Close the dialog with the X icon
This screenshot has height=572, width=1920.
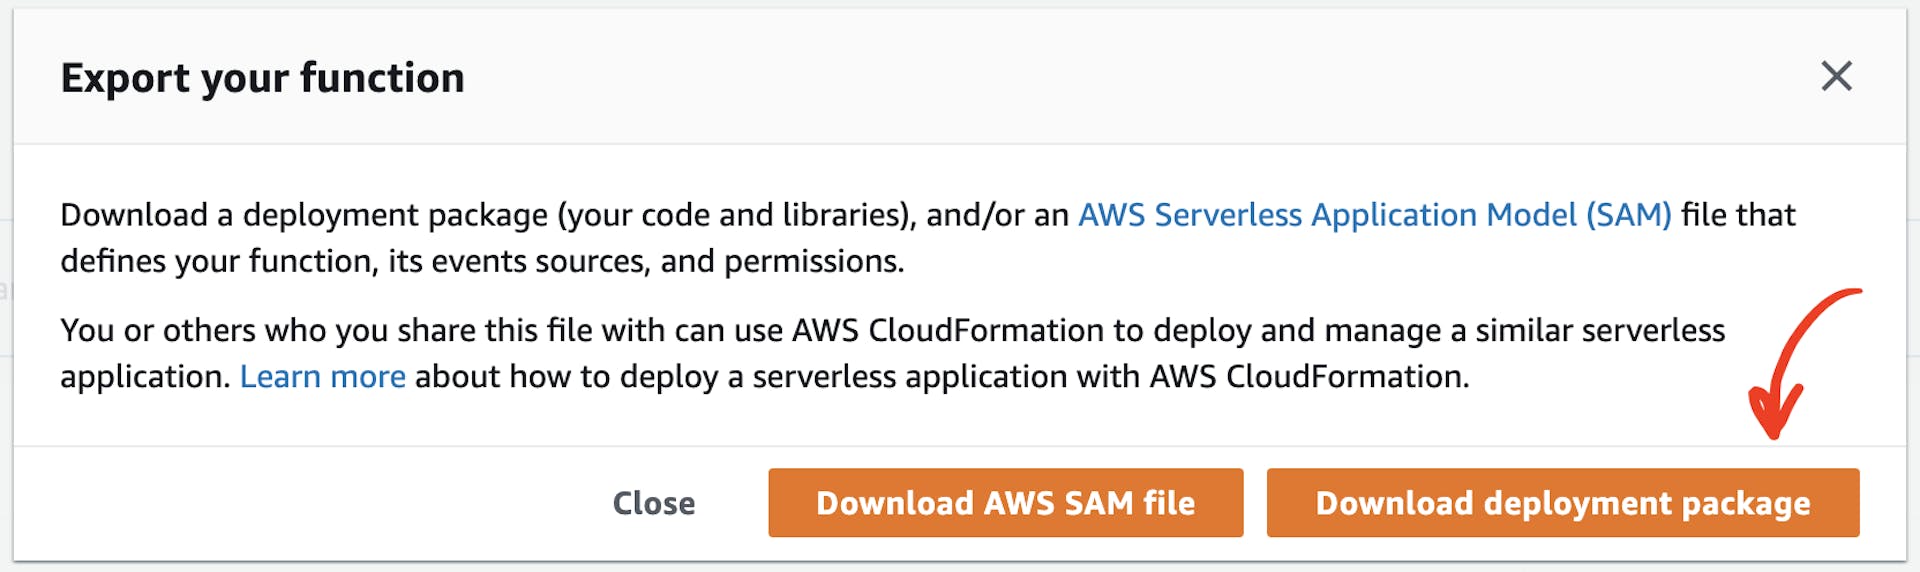tap(1836, 76)
